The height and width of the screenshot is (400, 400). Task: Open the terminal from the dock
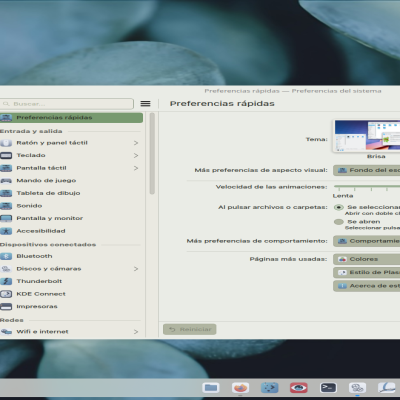pyautogui.click(x=328, y=388)
